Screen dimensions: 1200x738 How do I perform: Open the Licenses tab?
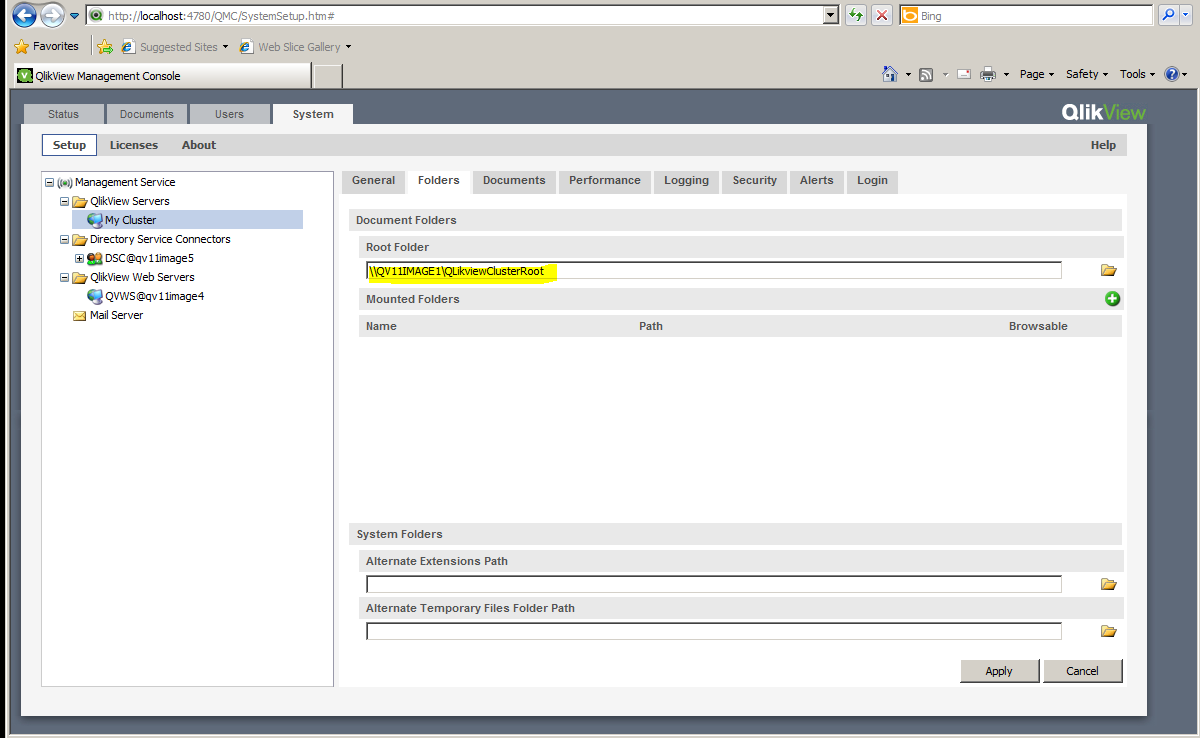[133, 145]
